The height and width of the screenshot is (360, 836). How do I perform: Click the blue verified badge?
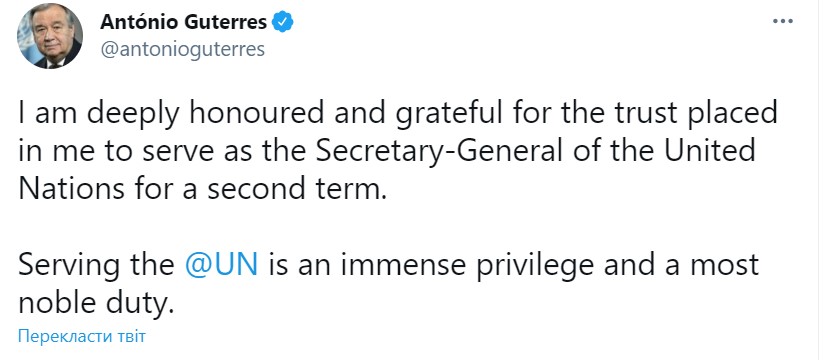[x=283, y=22]
